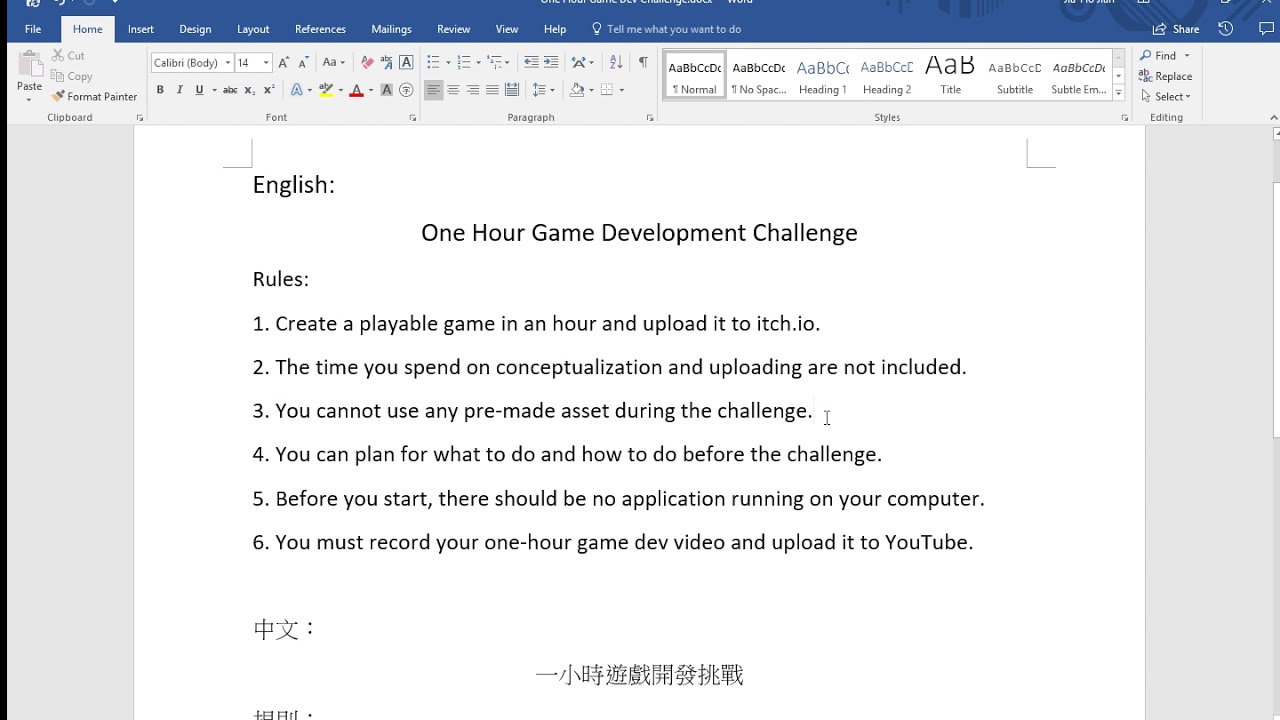Open the Font dialog launcher
The height and width of the screenshot is (720, 1280).
coord(412,118)
